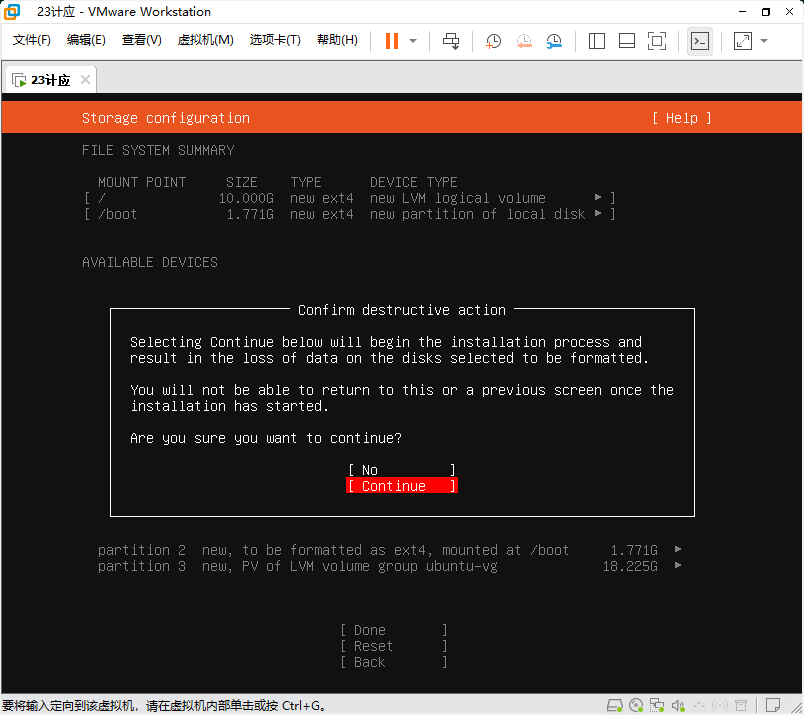This screenshot has width=804, height=715.
Task: Click the 'Are you sure you want to continue?' text
Action: pyautogui.click(x=266, y=438)
